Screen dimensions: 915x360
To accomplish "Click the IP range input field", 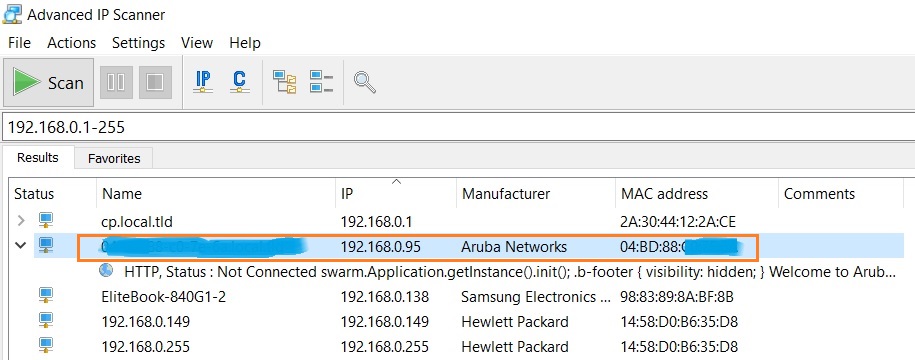I will (458, 127).
